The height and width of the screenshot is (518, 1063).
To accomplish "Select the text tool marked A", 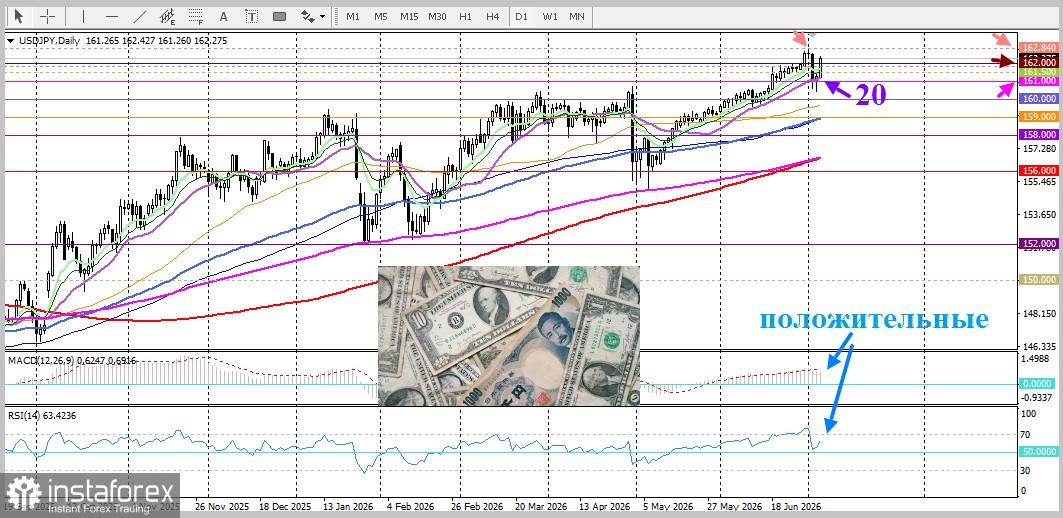I will [224, 16].
